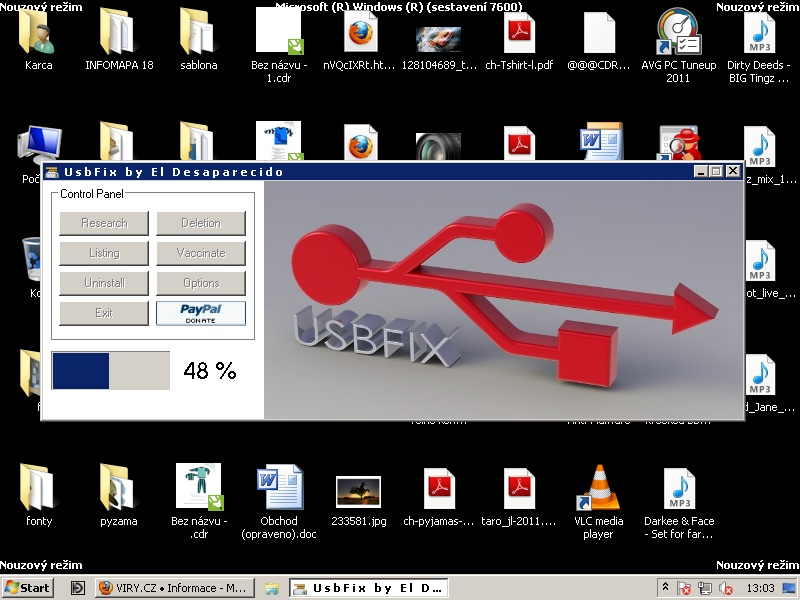
Task: Select the red spy detective shortcut icon
Action: point(679,143)
